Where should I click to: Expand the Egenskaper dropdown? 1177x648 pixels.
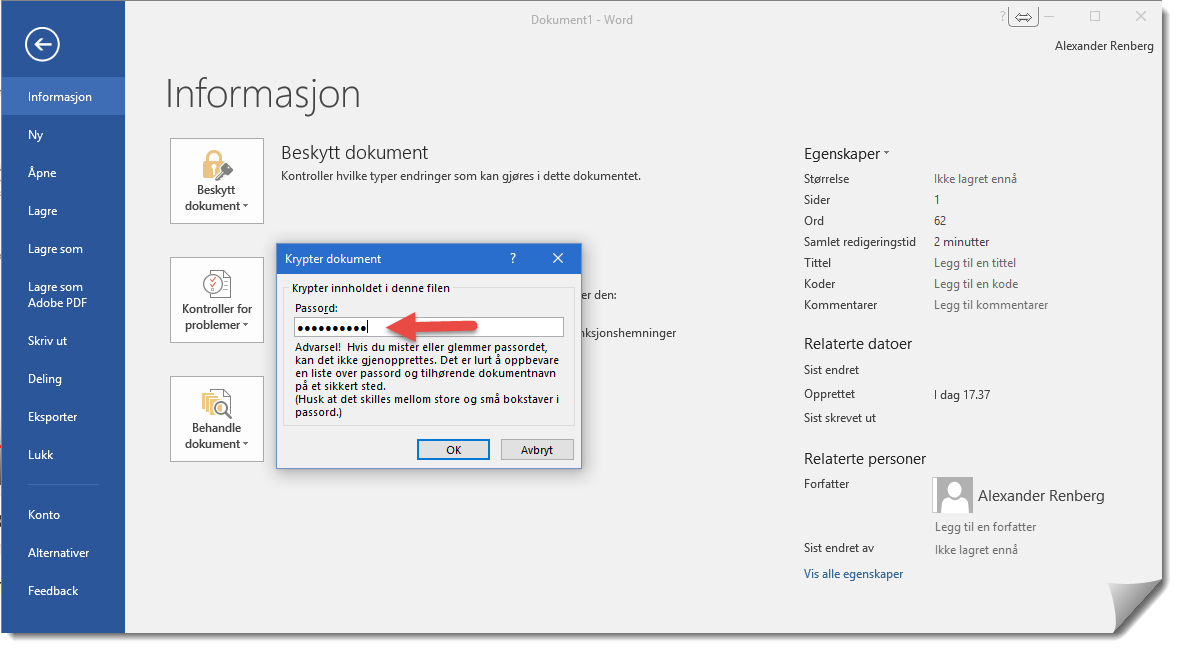(x=846, y=154)
